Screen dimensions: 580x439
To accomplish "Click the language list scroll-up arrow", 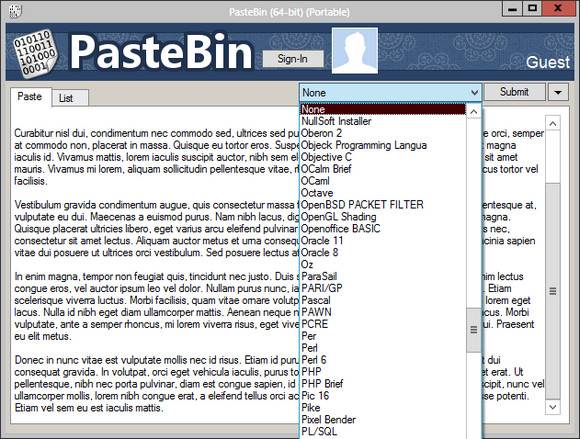I will 474,111.
